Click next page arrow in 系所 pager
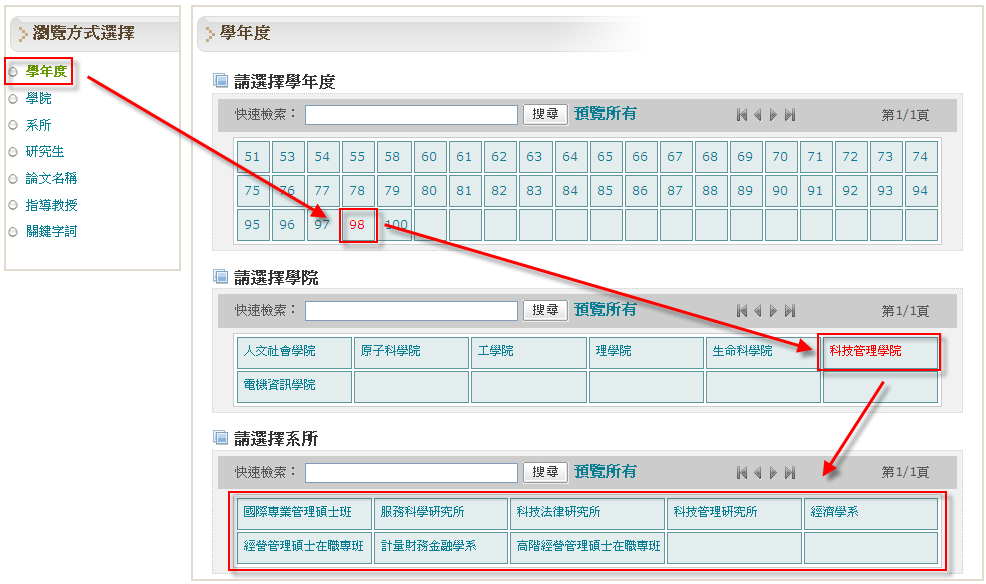This screenshot has width=986, height=584. click(773, 472)
